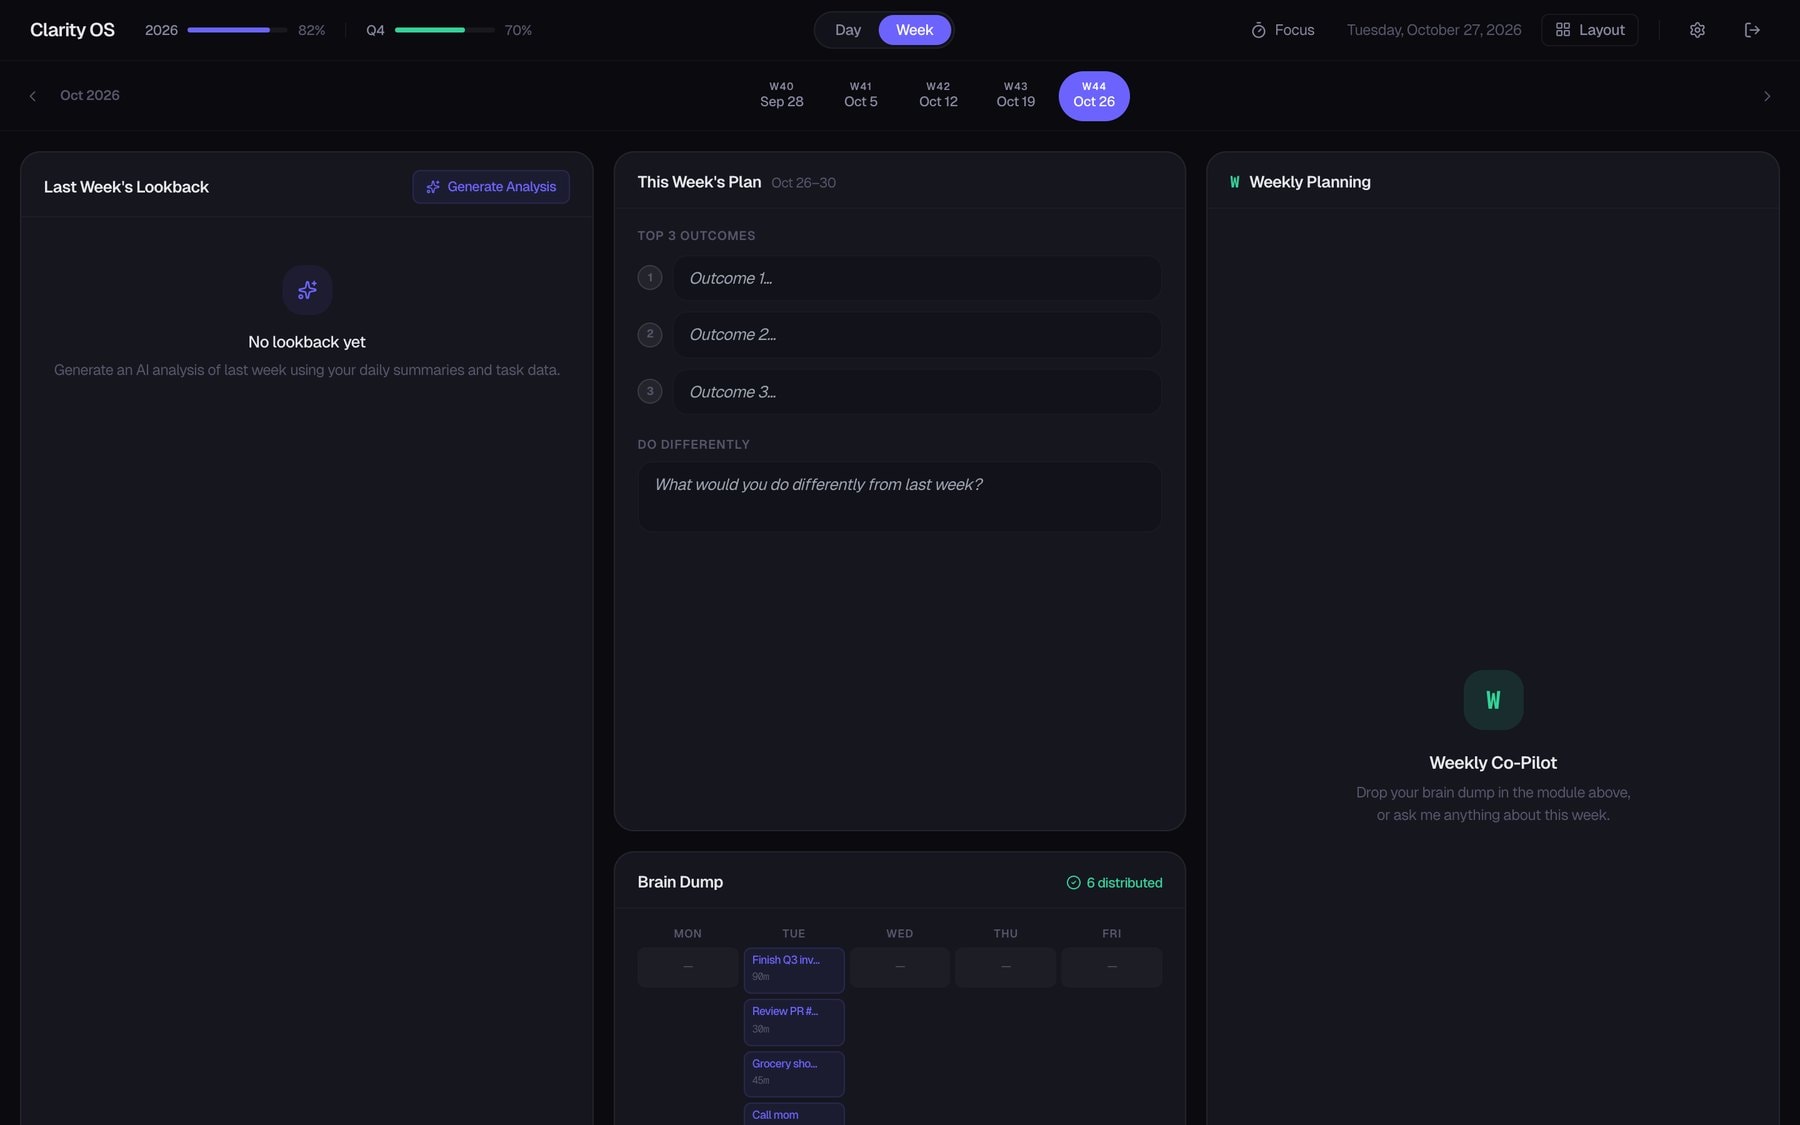Screen dimensions: 1800x1125
Task: Open the Layout menu
Action: [x=1590, y=30]
